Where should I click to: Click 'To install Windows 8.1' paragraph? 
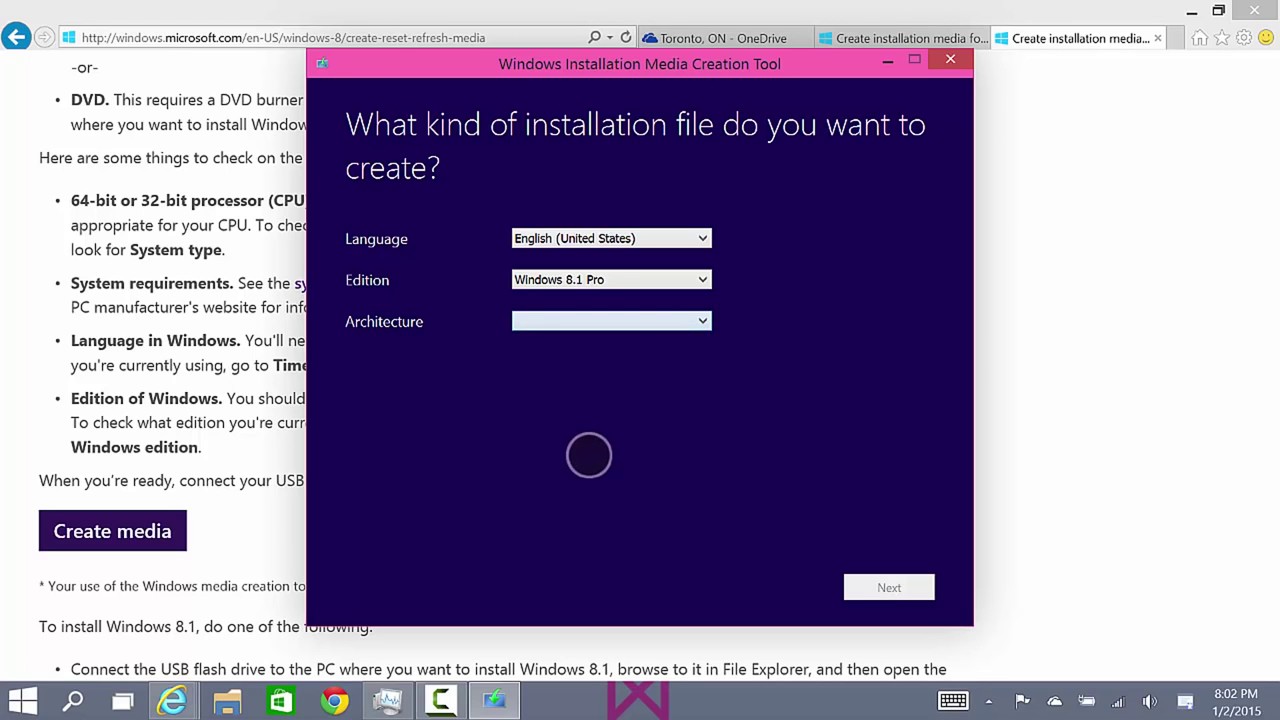pyautogui.click(x=205, y=627)
